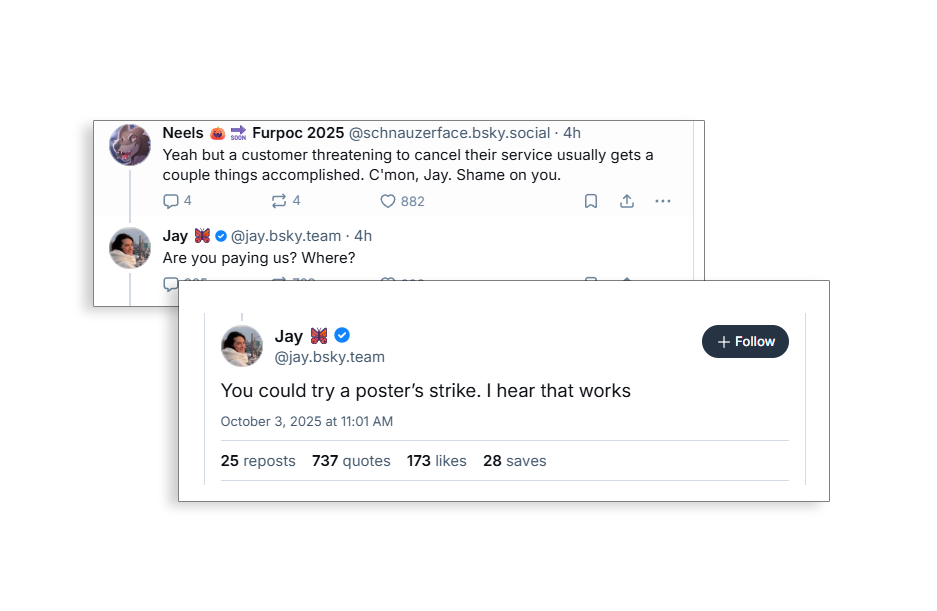Like Neels's post with the heart icon
This screenshot has width=937, height=611.
(x=388, y=201)
